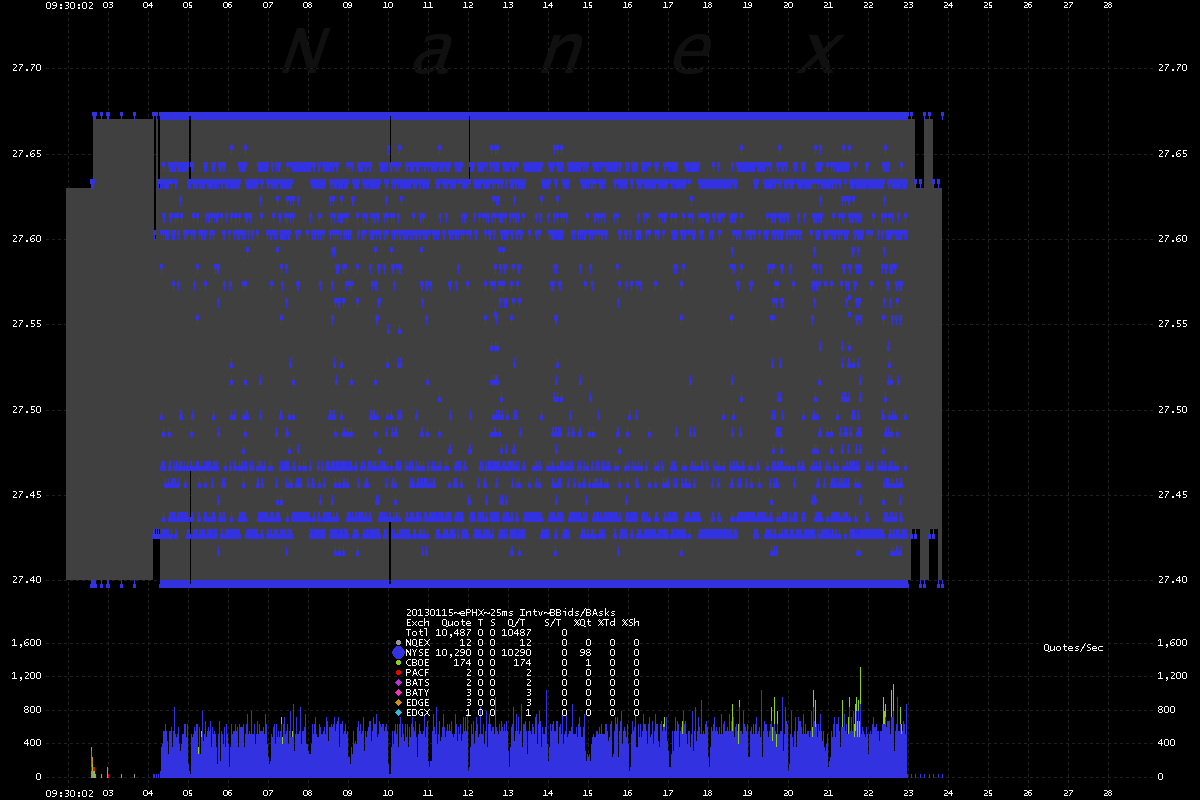Screen dimensions: 1200x800
Task: Click the '27.60' price label on left axis
Action: click(25, 239)
